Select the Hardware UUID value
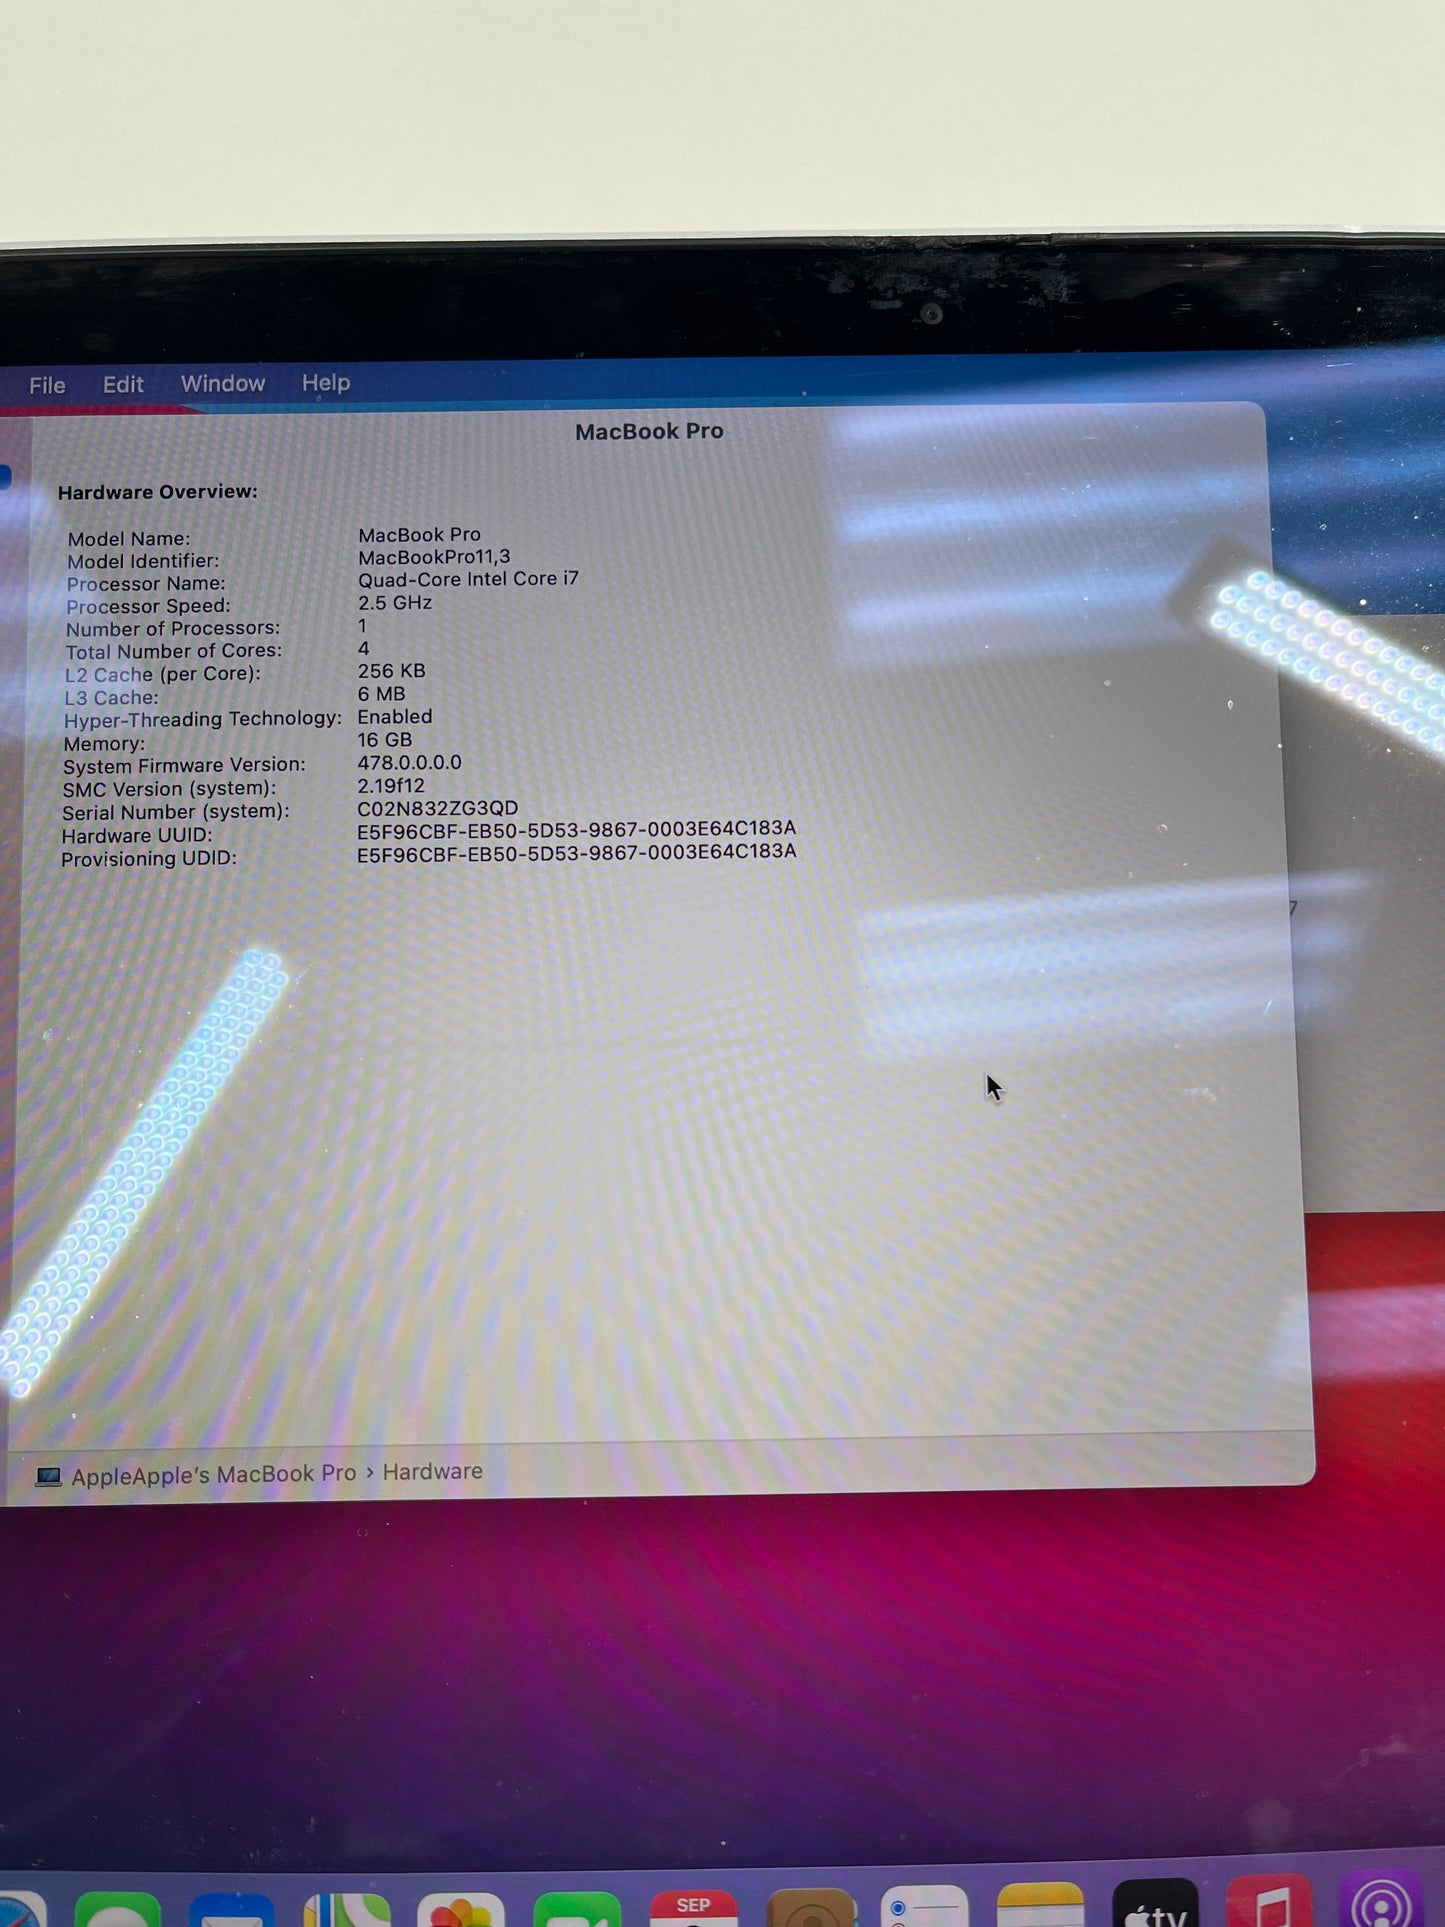 [576, 829]
